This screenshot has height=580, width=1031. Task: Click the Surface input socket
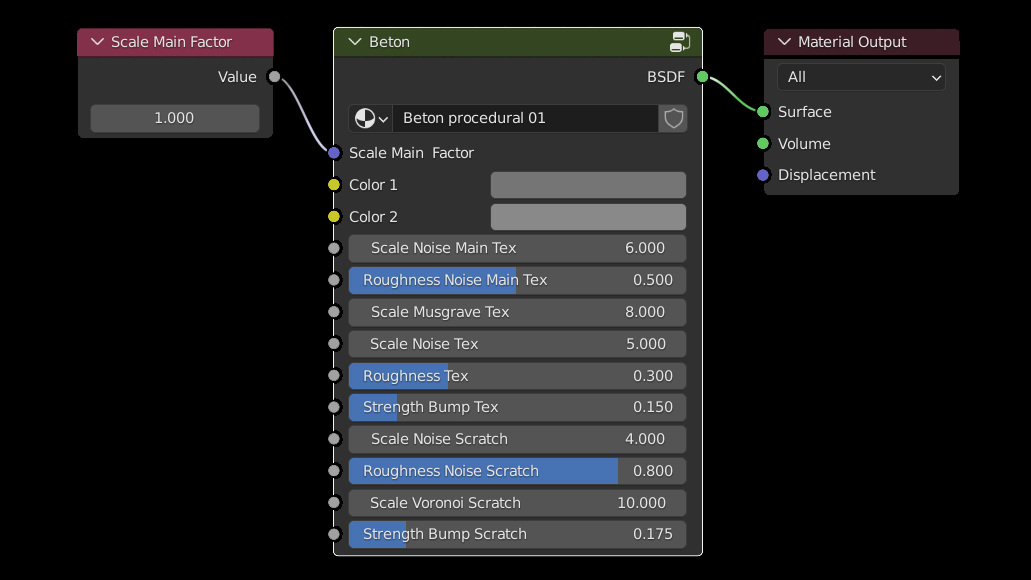(763, 112)
